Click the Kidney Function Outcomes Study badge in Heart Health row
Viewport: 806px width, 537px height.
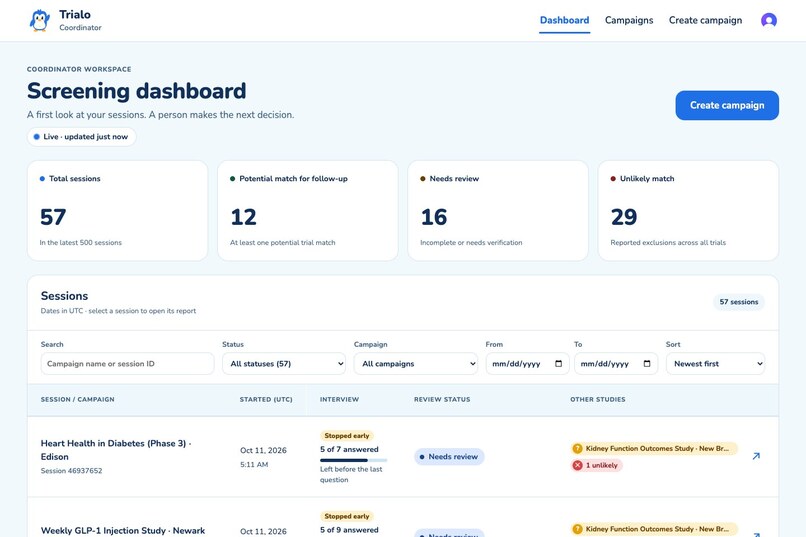pos(653,448)
